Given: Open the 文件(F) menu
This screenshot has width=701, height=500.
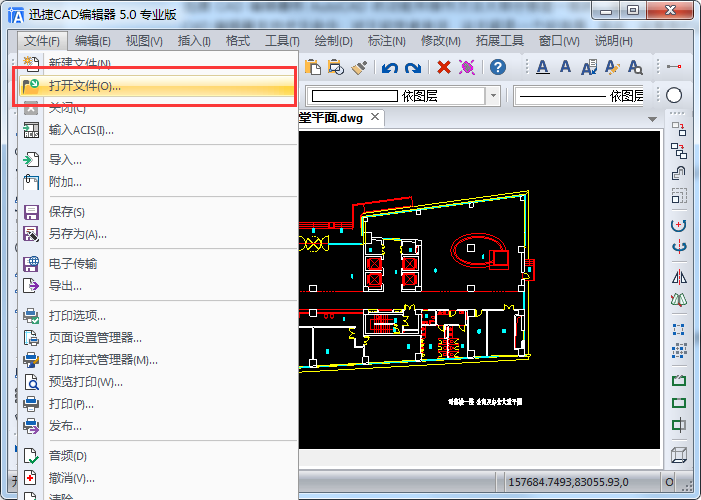Looking at the screenshot, I should (42, 41).
